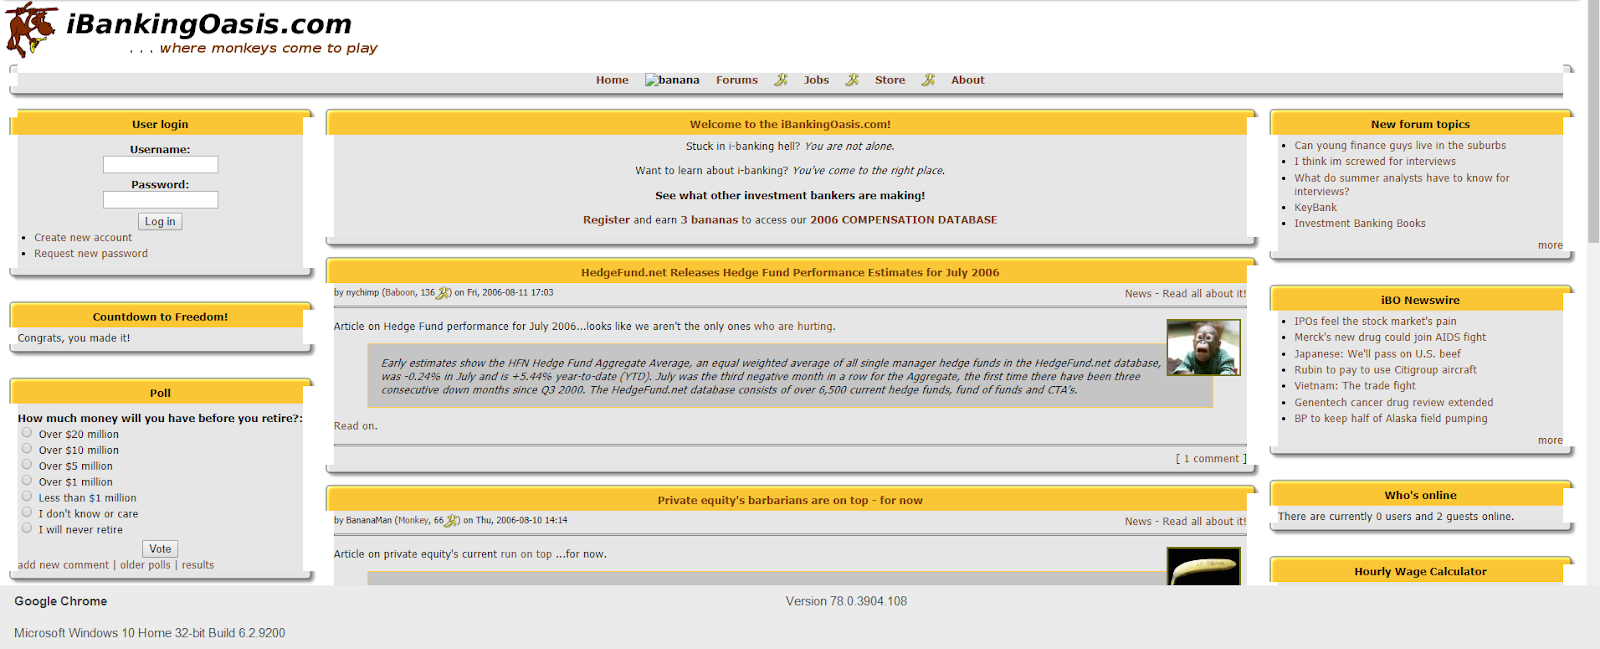Image resolution: width=1600 pixels, height=649 pixels.
Task: Click 'who are hurting' link in HedgeFund teaser
Action: (794, 327)
